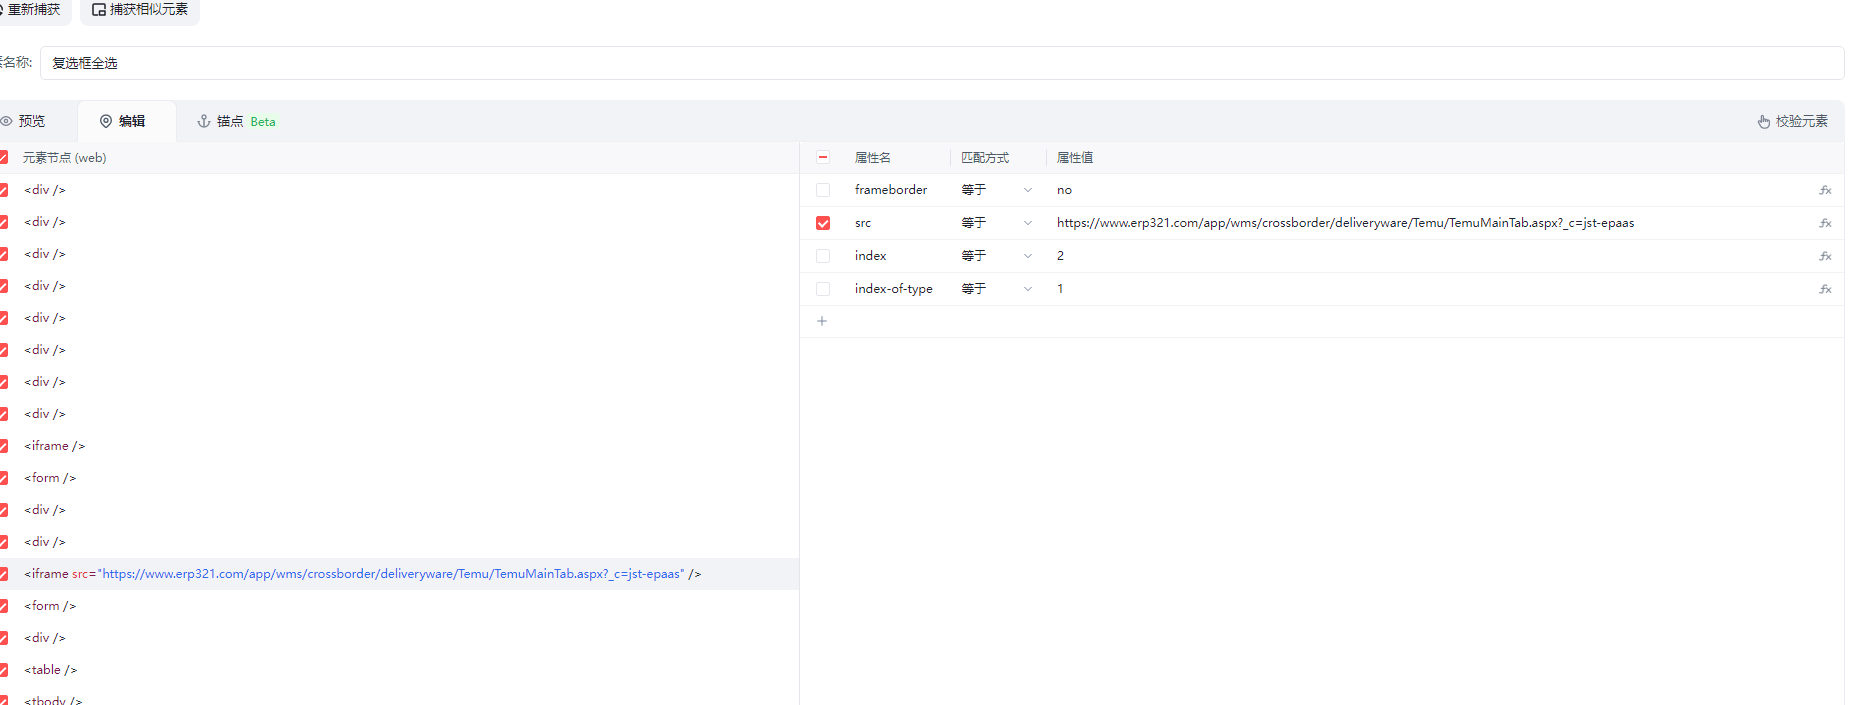Toggle the select-all attributes header checkbox
Viewport: 1870px width, 705px height.
[x=823, y=157]
